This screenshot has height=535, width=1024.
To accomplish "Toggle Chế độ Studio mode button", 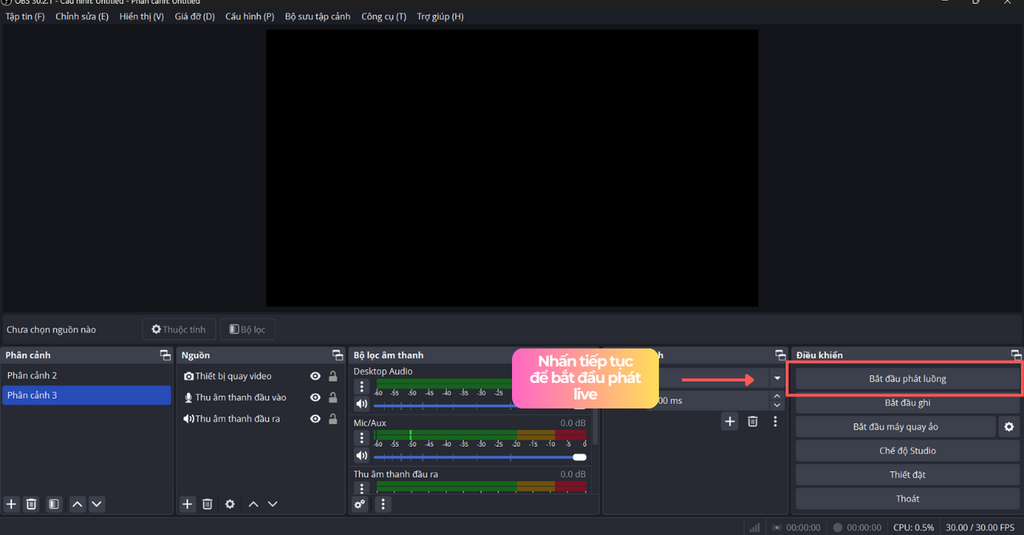I will coord(907,451).
